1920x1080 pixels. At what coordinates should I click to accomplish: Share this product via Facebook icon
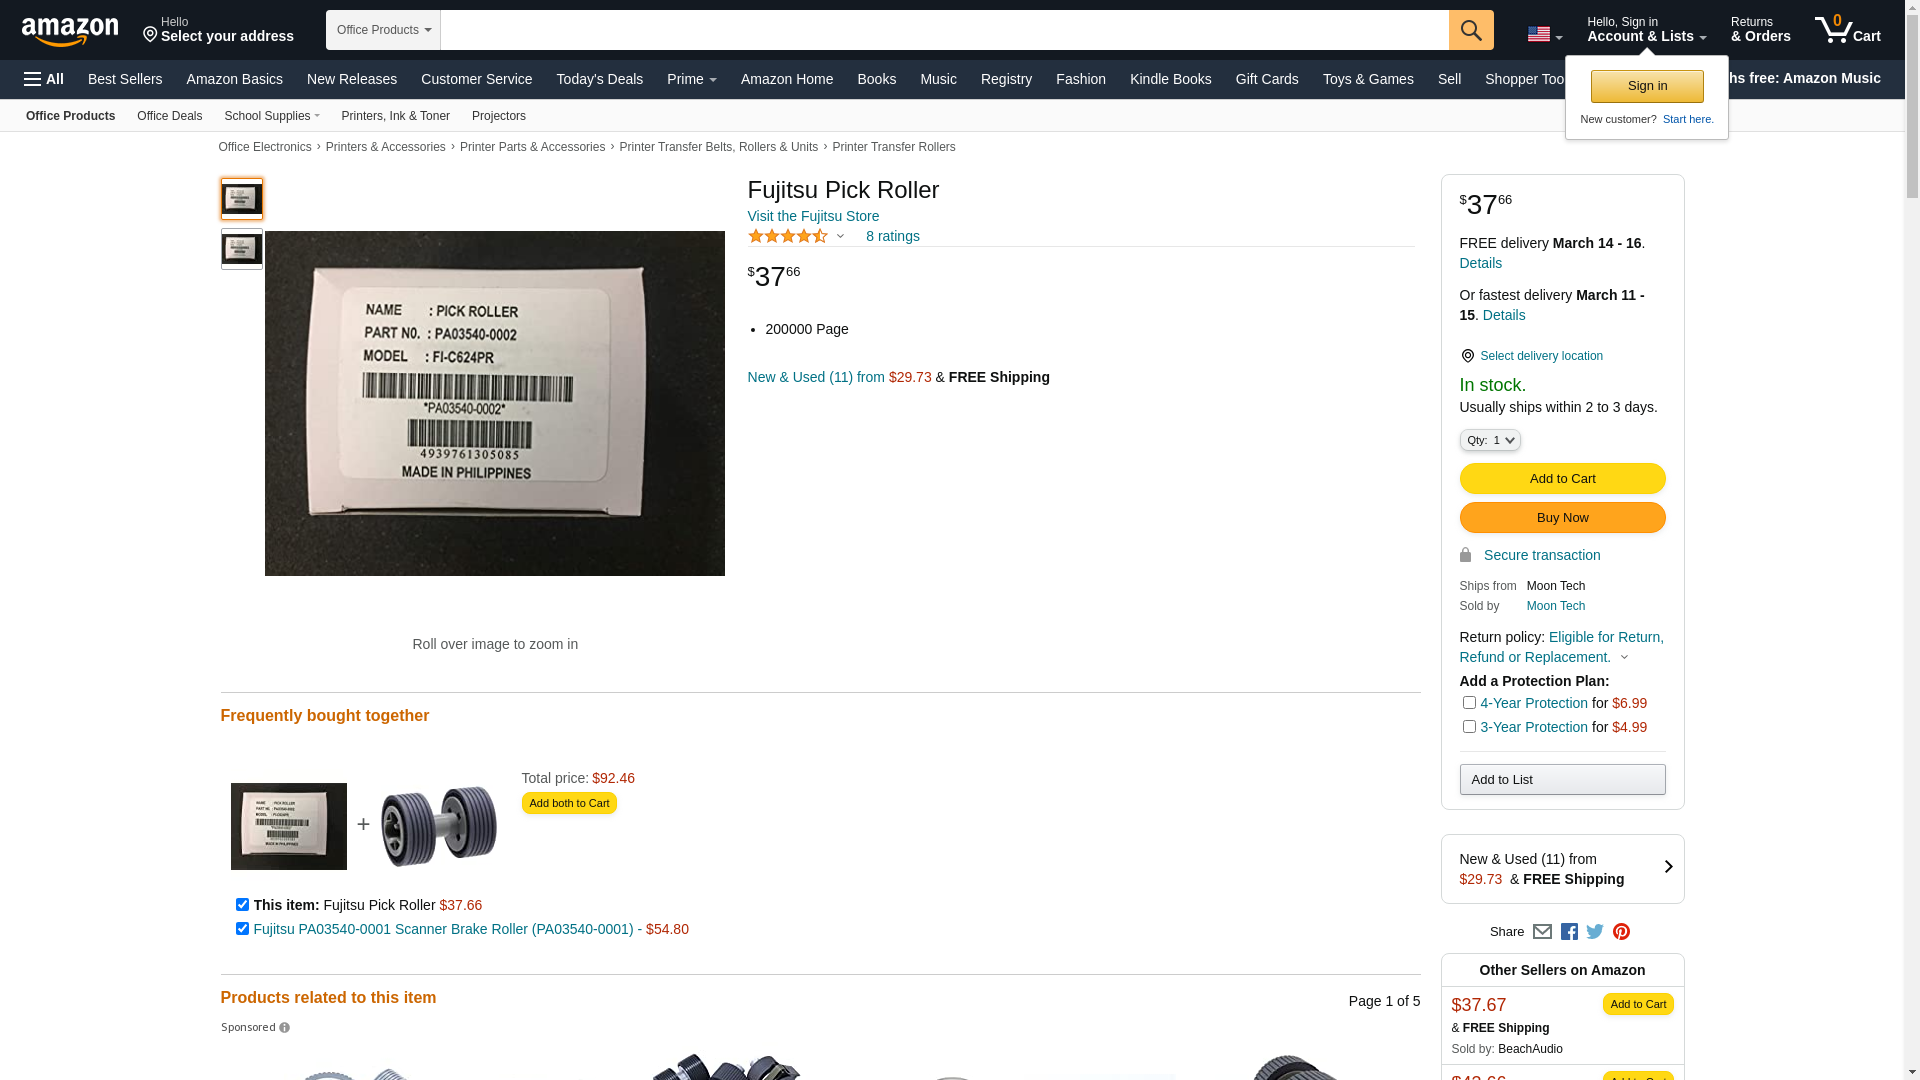1569,932
